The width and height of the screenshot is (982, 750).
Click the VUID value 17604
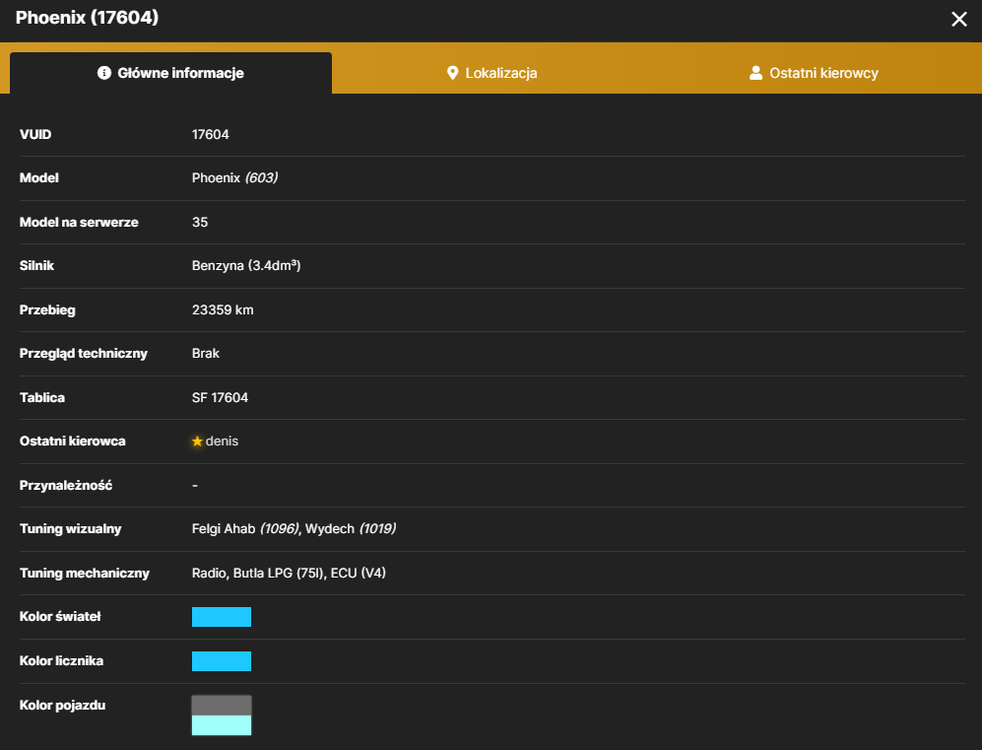click(210, 135)
